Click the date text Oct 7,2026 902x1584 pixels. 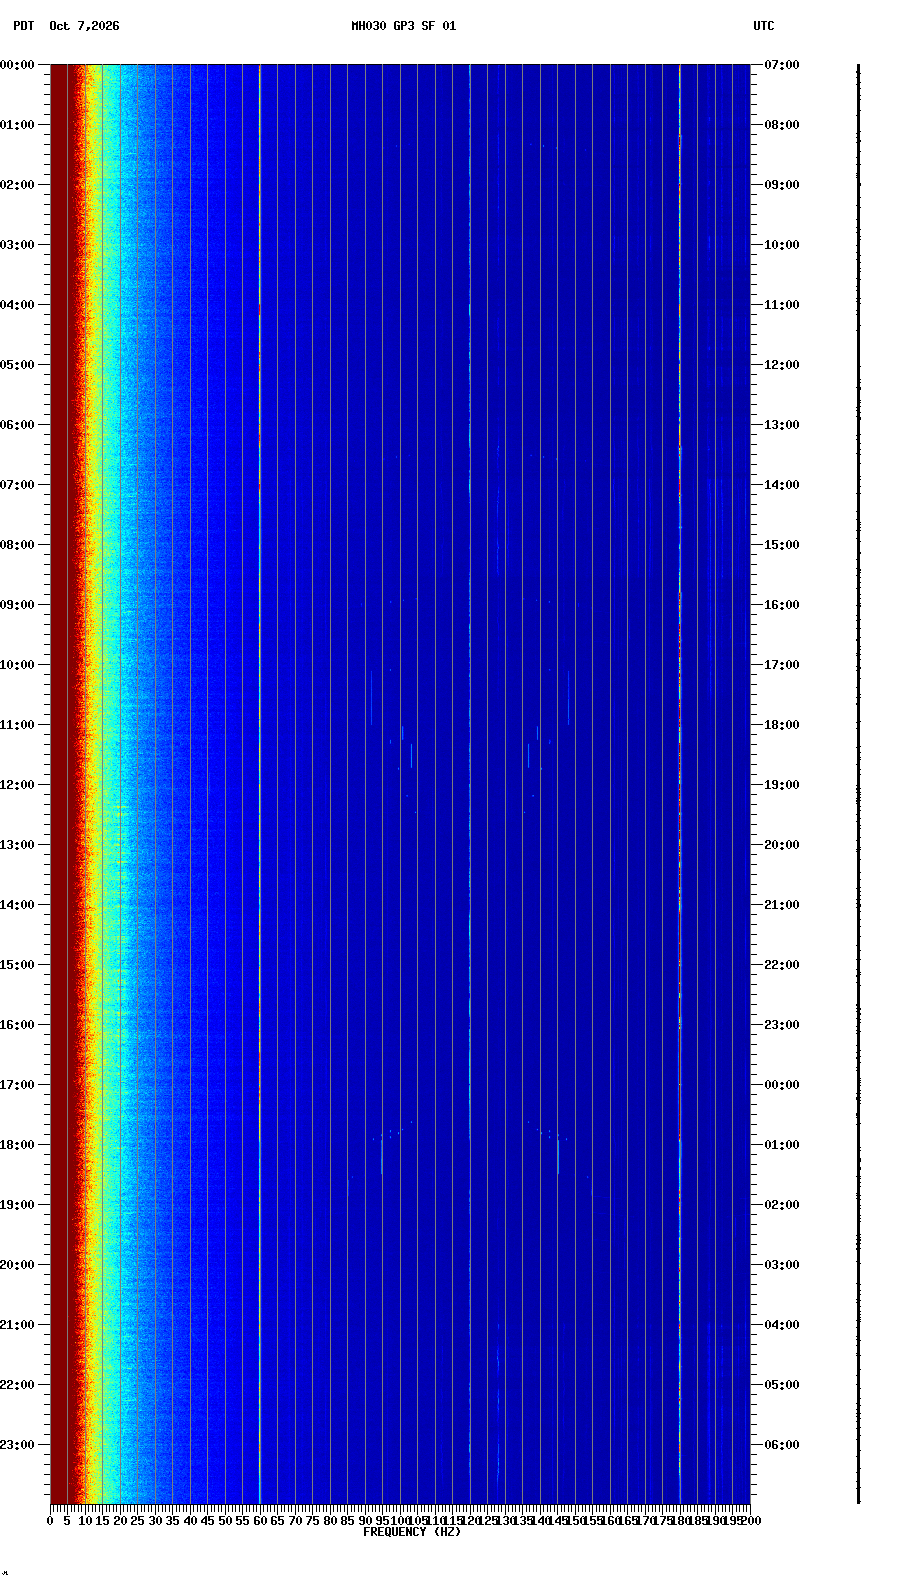point(84,26)
